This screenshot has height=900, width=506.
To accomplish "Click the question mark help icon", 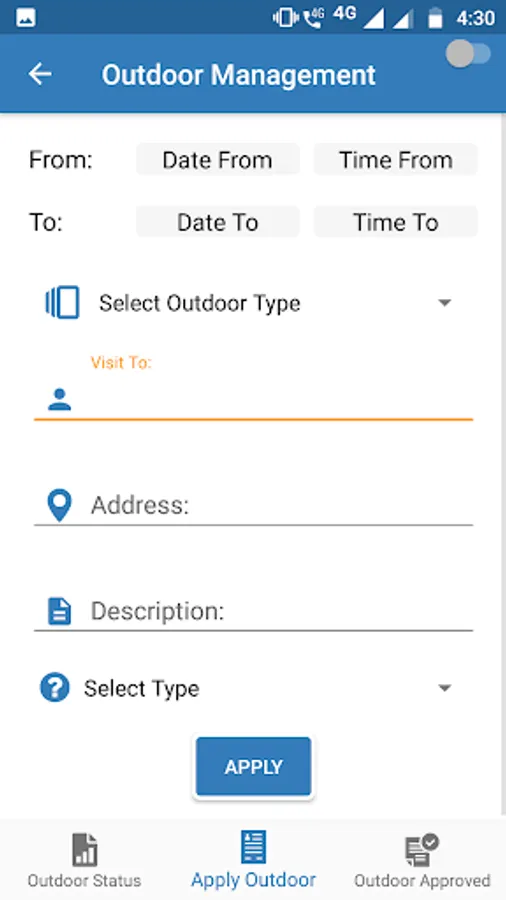I will coord(55,688).
